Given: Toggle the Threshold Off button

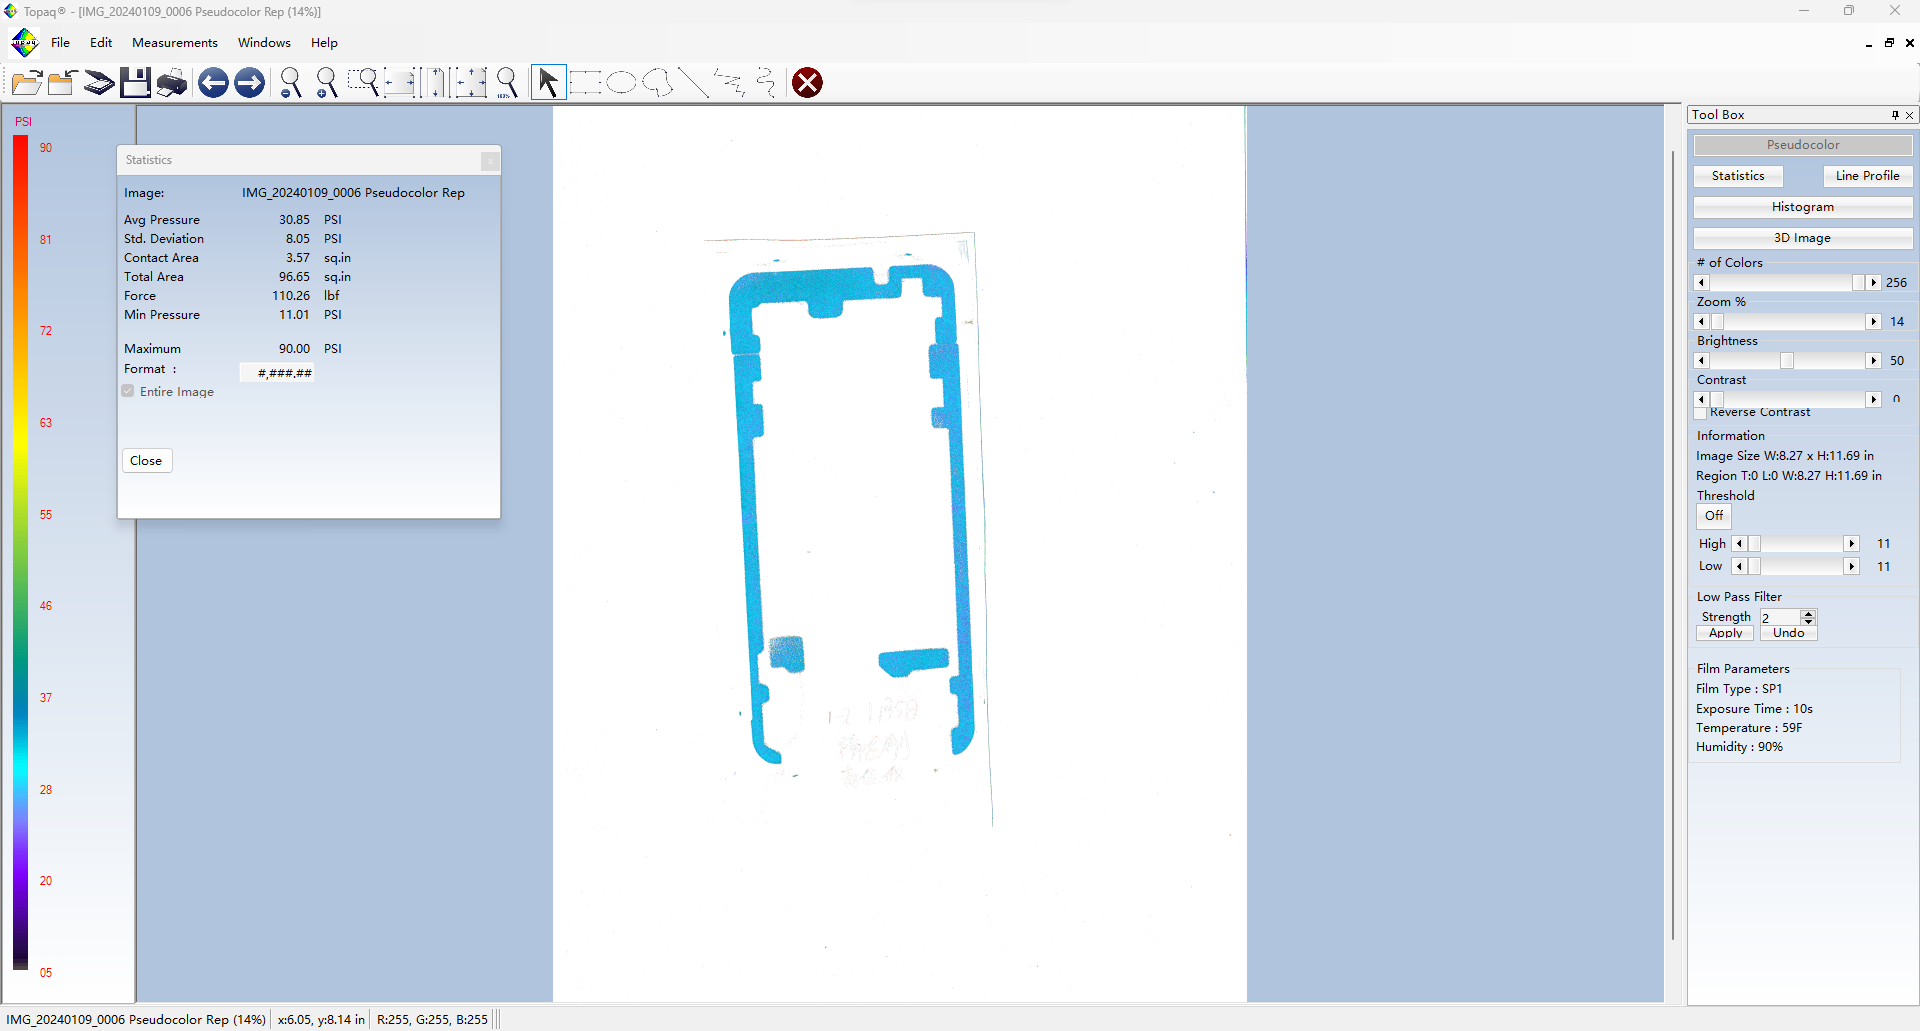Looking at the screenshot, I should pos(1714,516).
